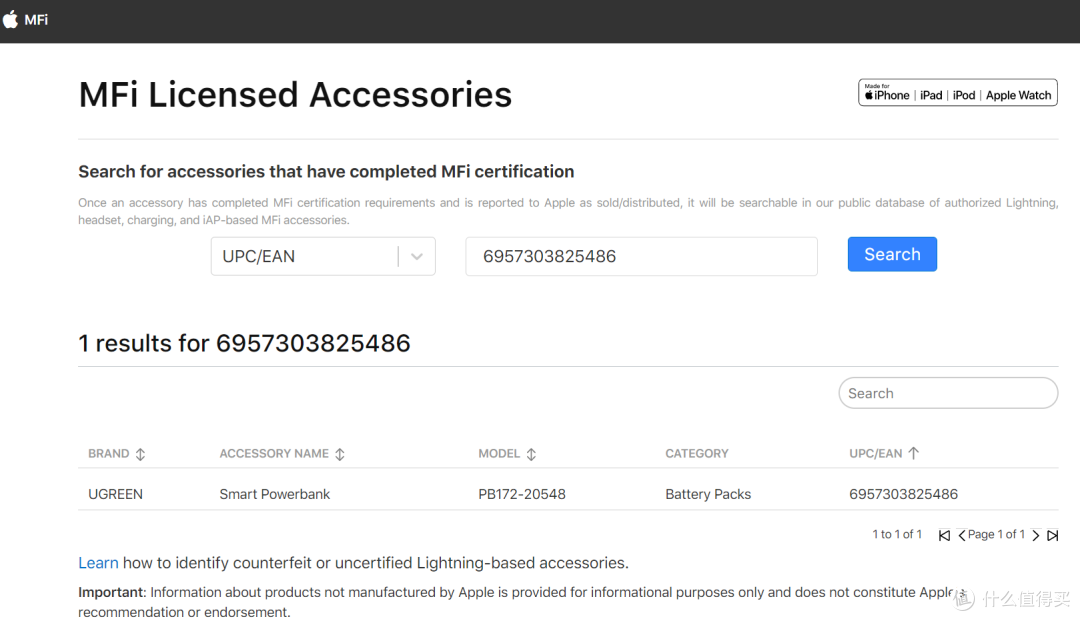Go to previous results page
1080x621 pixels.
coord(962,536)
